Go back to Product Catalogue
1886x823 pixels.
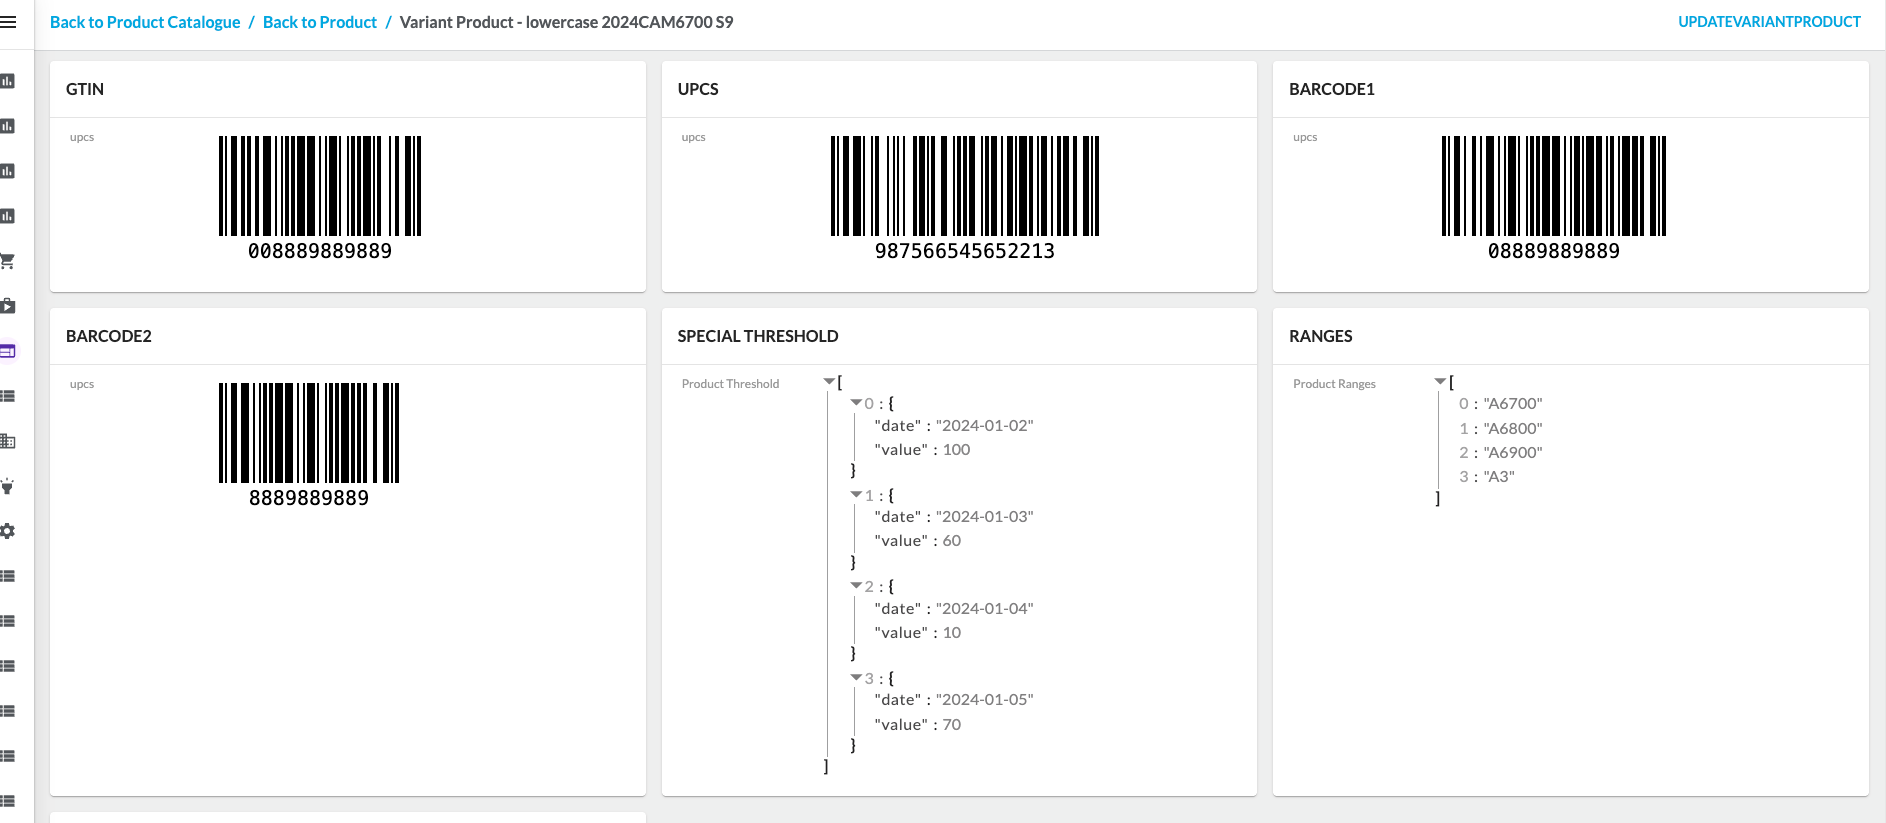pos(145,22)
